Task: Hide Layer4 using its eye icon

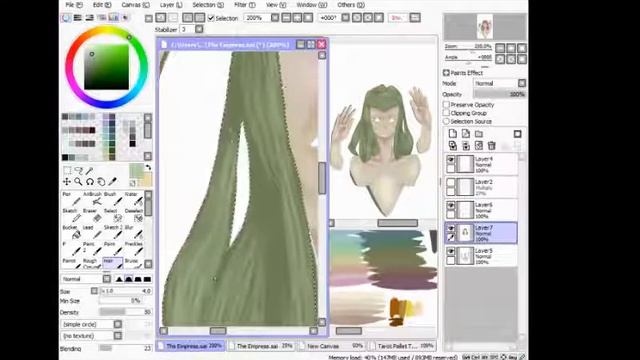Action: pos(451,160)
